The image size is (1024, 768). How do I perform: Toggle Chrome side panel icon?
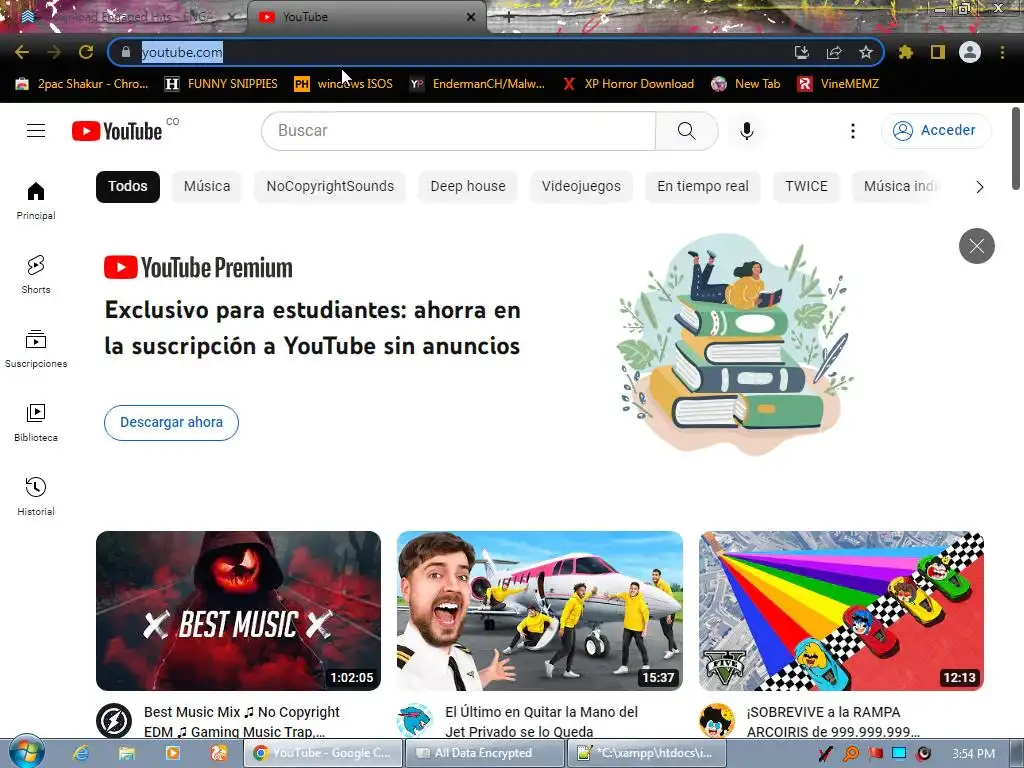937,52
